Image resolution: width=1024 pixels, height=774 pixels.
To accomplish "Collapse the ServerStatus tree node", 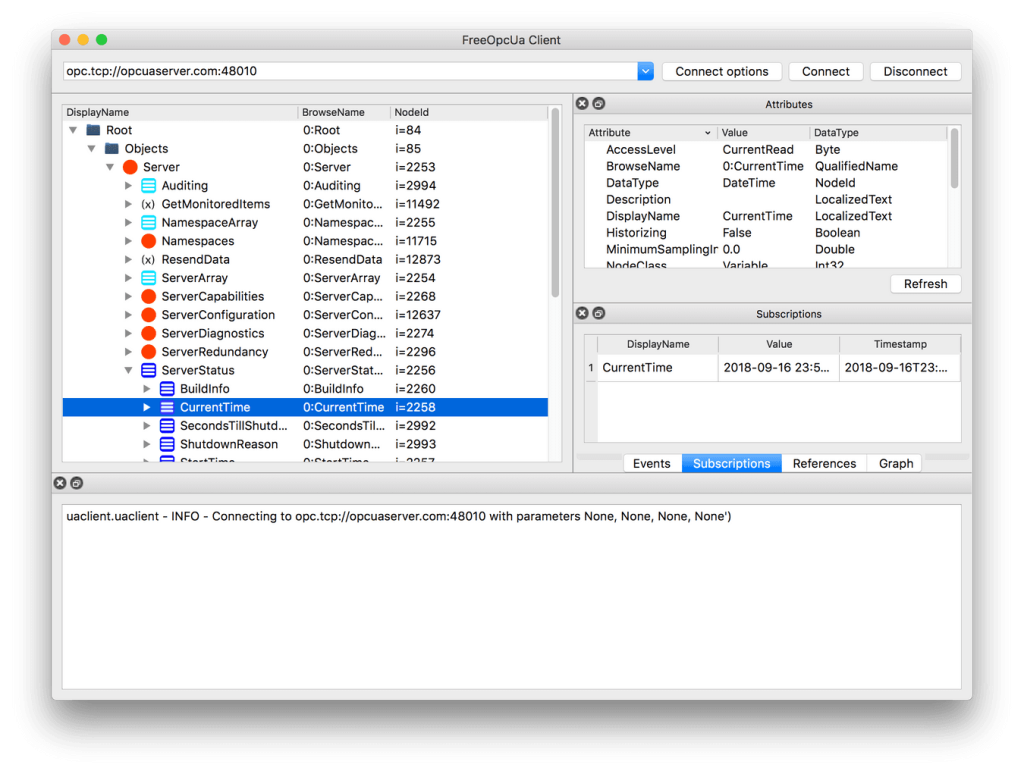I will coord(128,370).
